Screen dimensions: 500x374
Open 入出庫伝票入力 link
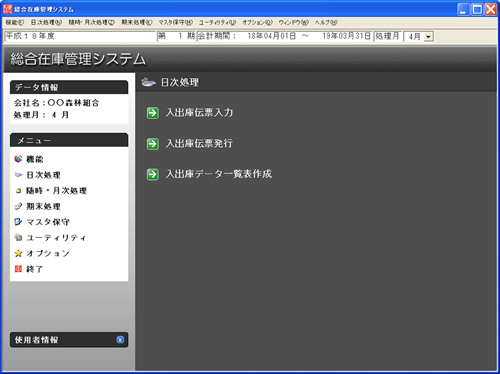[199, 112]
